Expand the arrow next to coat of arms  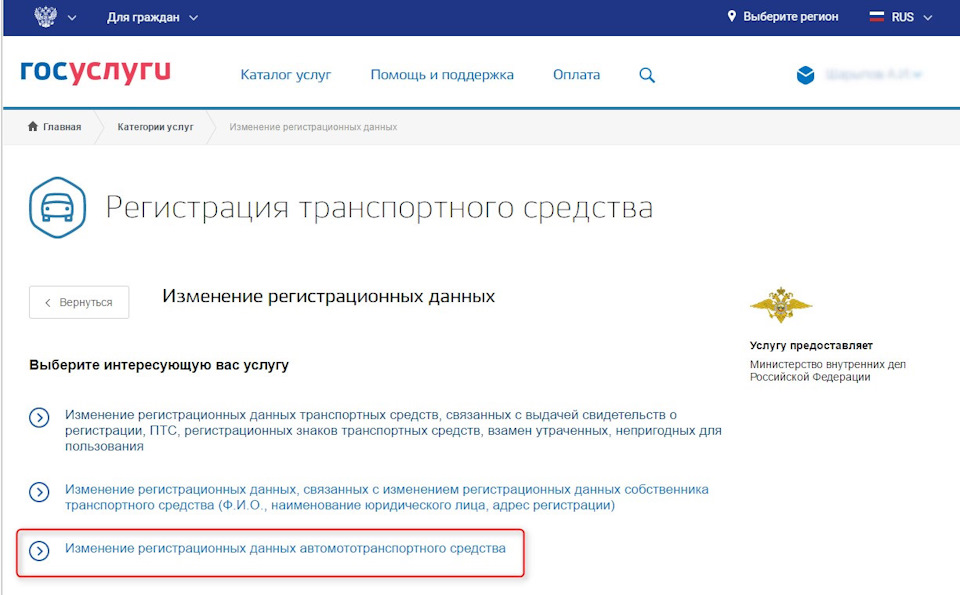click(72, 18)
